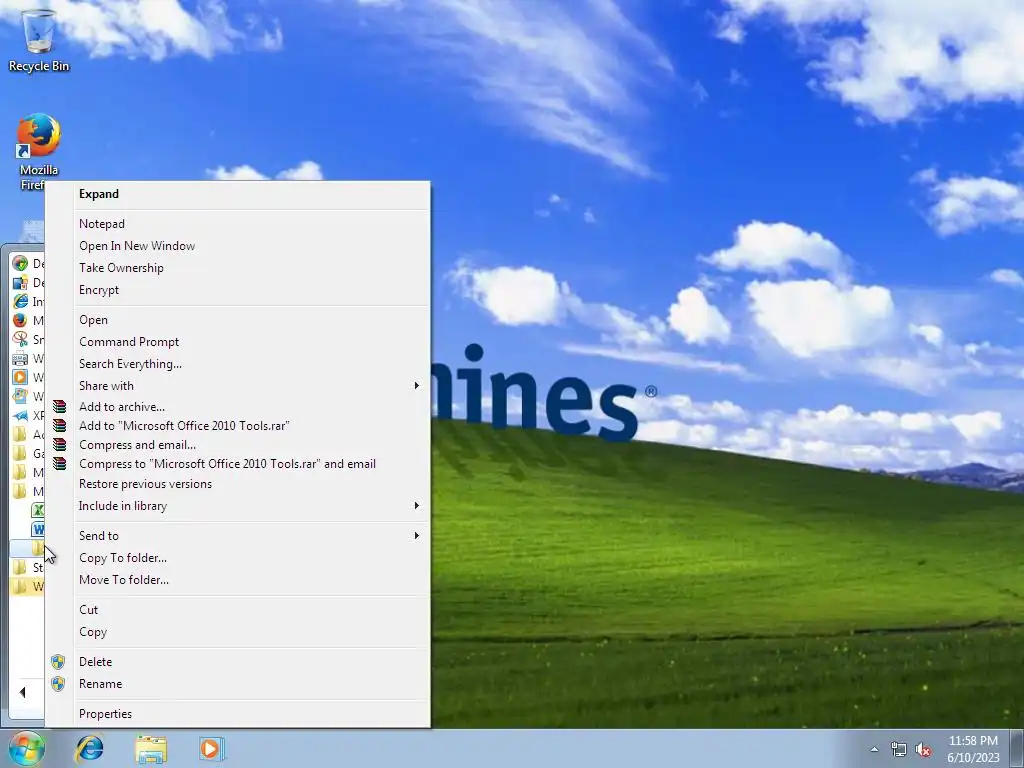Click the folder icon labeled "St" in Start menu
Screen dimensions: 1024x768
(x=20, y=567)
